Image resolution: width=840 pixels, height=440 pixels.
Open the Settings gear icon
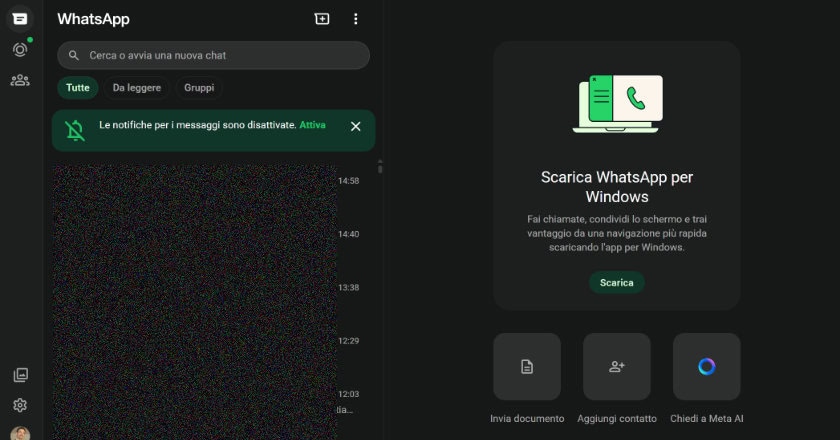pos(20,405)
